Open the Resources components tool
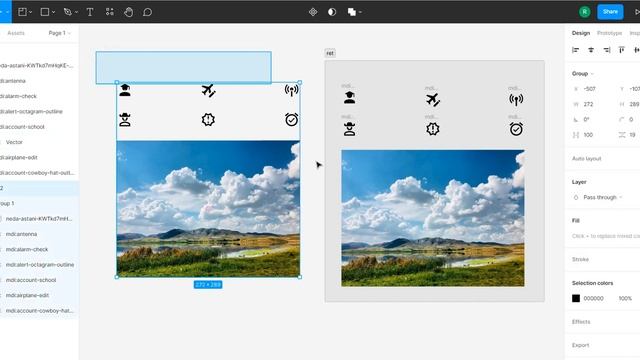 click(x=109, y=12)
